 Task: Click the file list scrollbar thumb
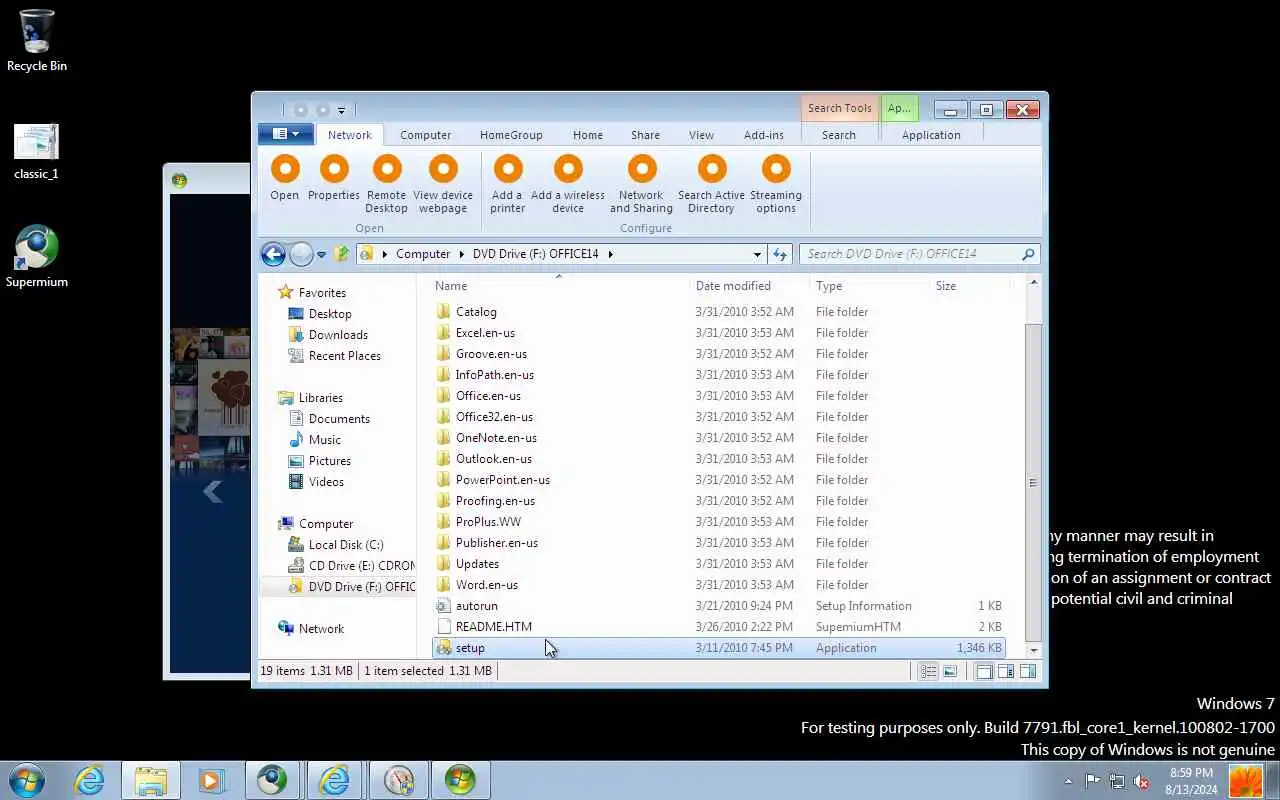pyautogui.click(x=1034, y=483)
